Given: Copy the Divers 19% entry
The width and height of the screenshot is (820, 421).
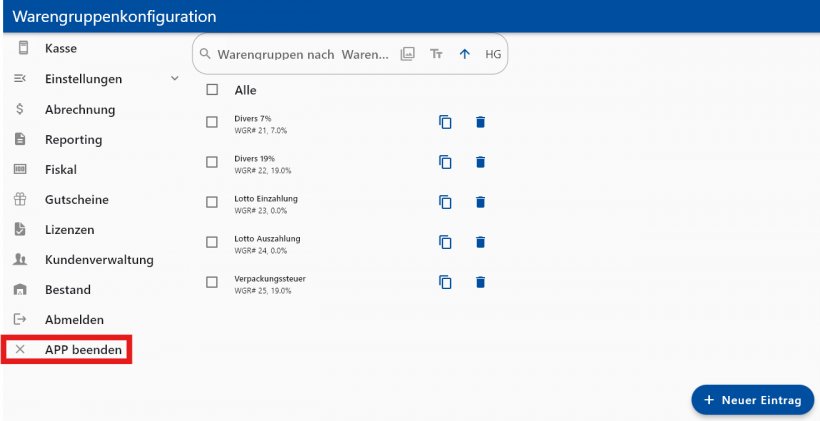Looking at the screenshot, I should 445,162.
